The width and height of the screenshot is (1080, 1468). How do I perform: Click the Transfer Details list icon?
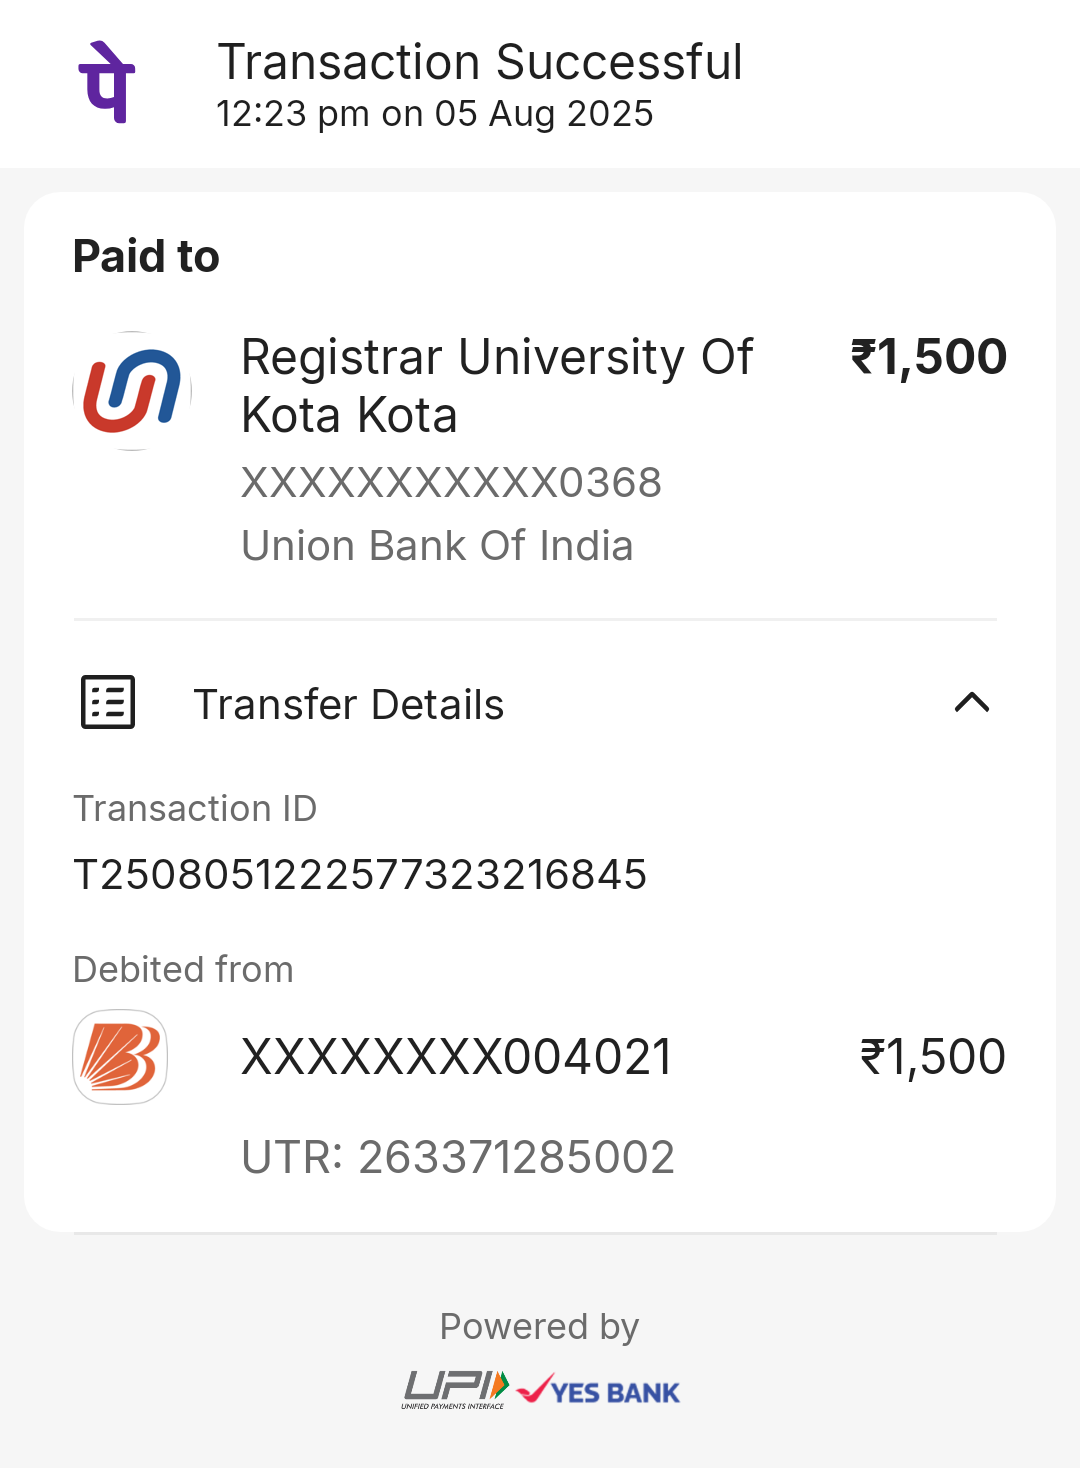click(108, 703)
